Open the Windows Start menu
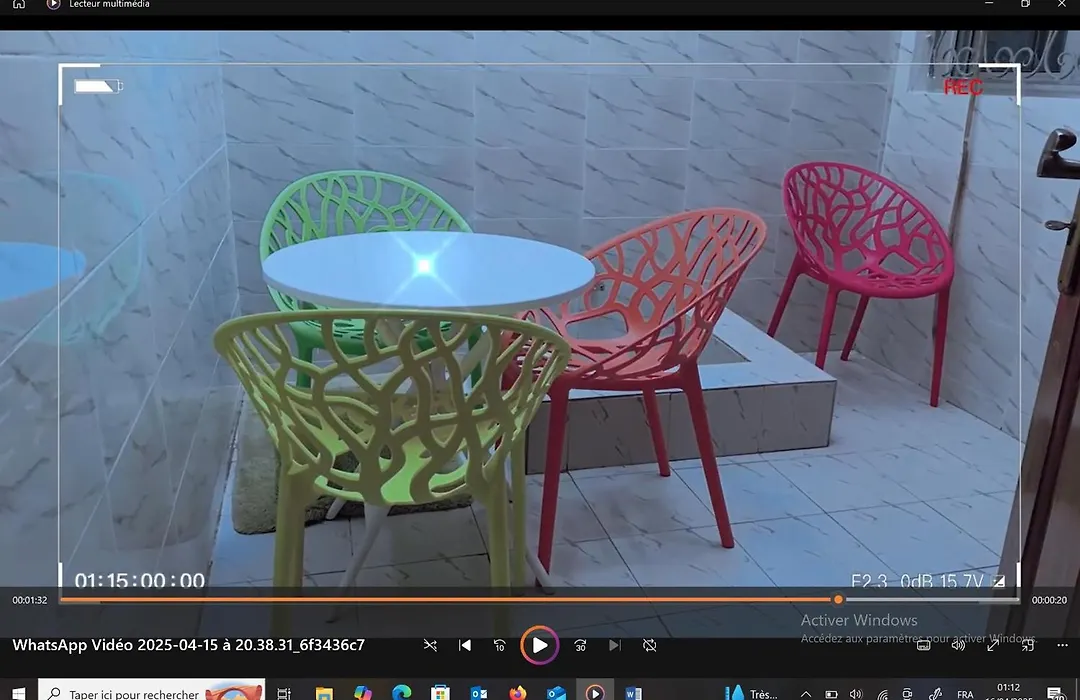This screenshot has height=700, width=1080. (18, 692)
